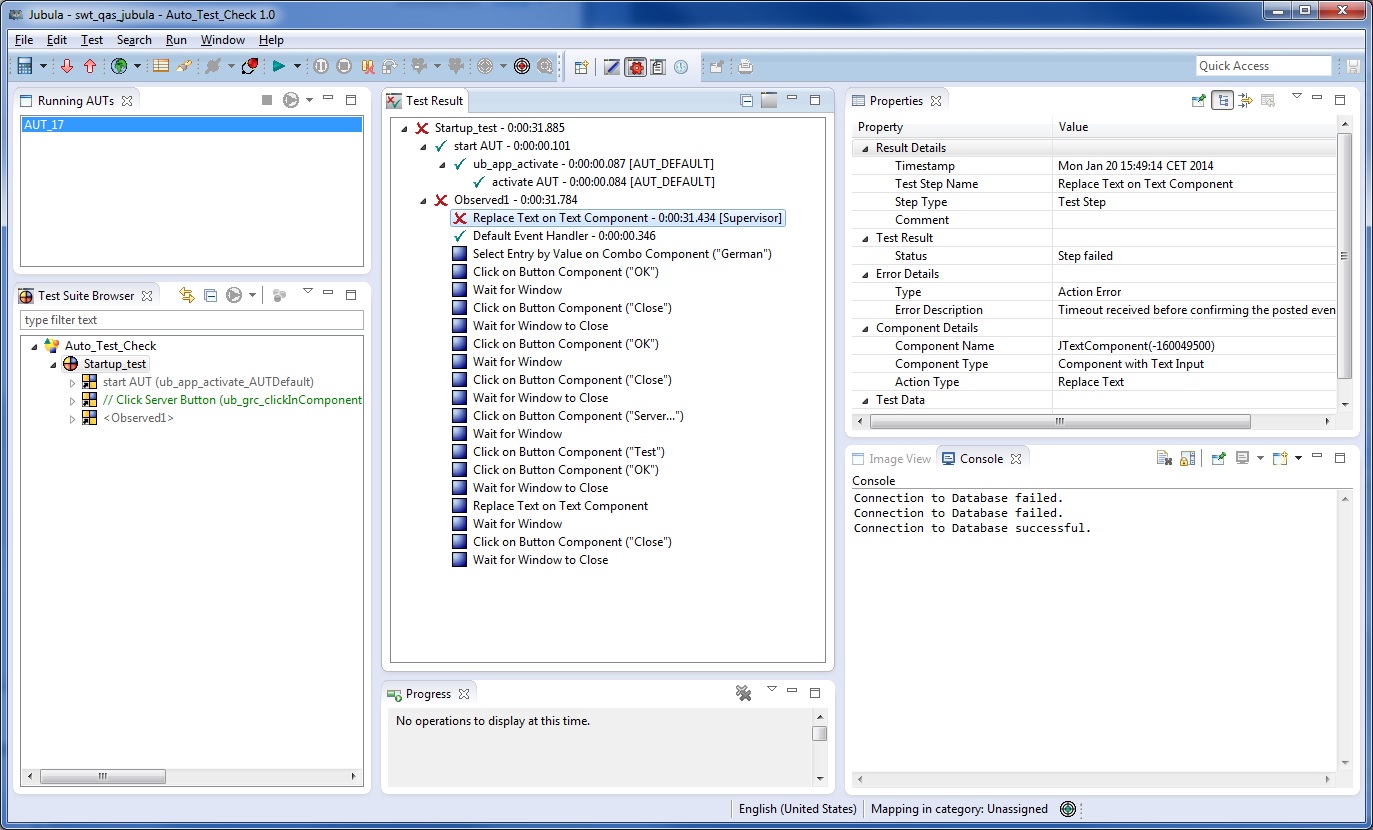
Task: Click the printer icon in toolbar
Action: [745, 67]
